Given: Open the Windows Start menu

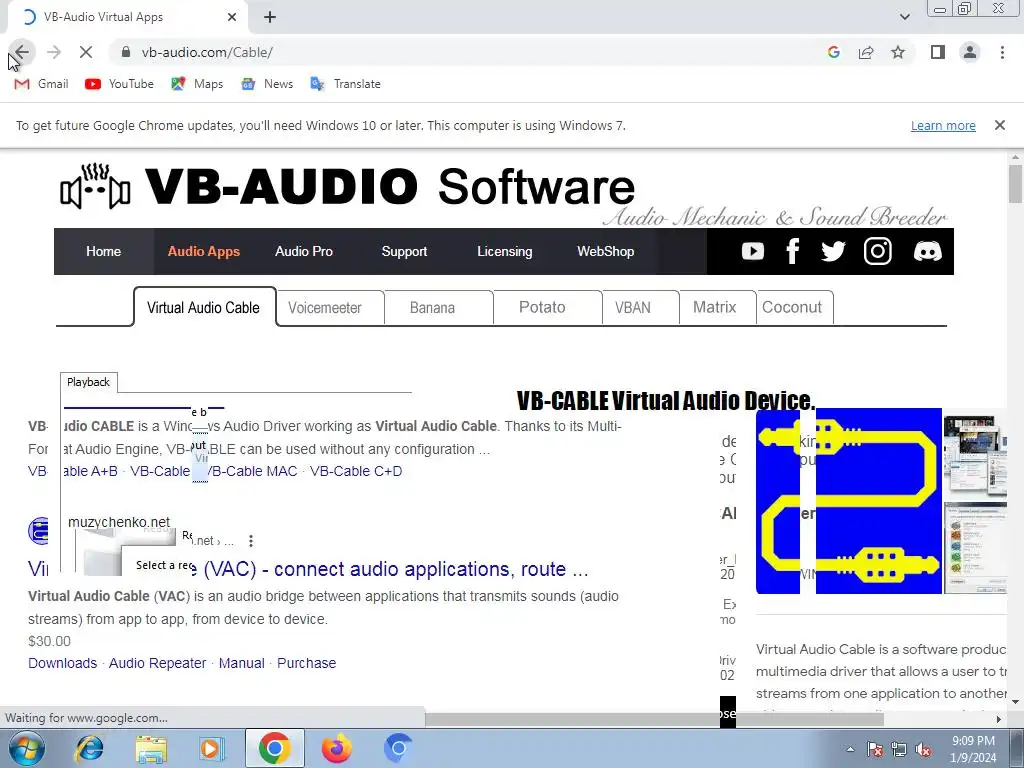Looking at the screenshot, I should point(27,748).
